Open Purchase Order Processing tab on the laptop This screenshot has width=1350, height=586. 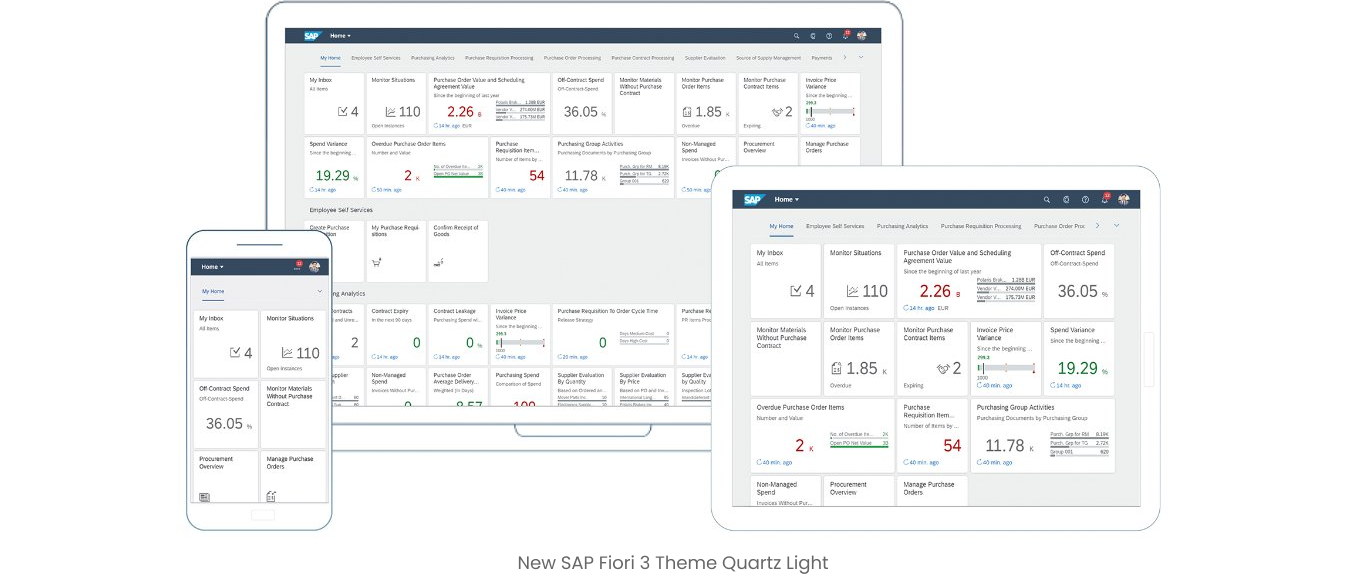coord(572,58)
